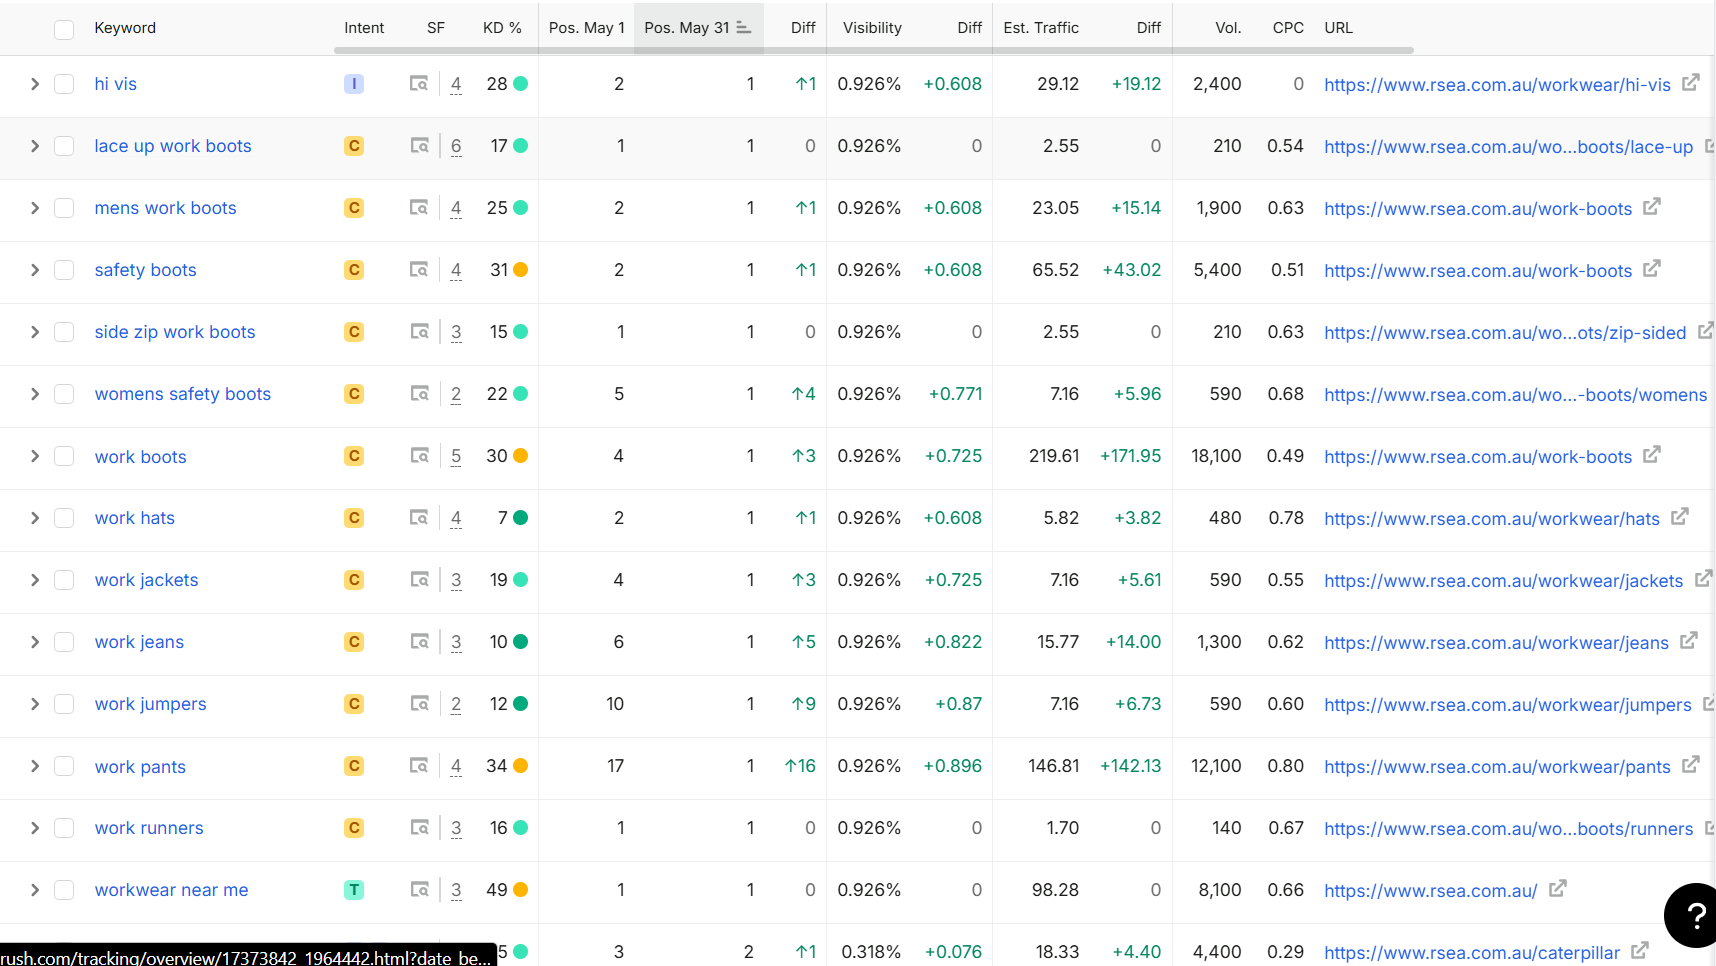The height and width of the screenshot is (966, 1716).
Task: Tick the checkbox for safety boots
Action: [x=64, y=270]
